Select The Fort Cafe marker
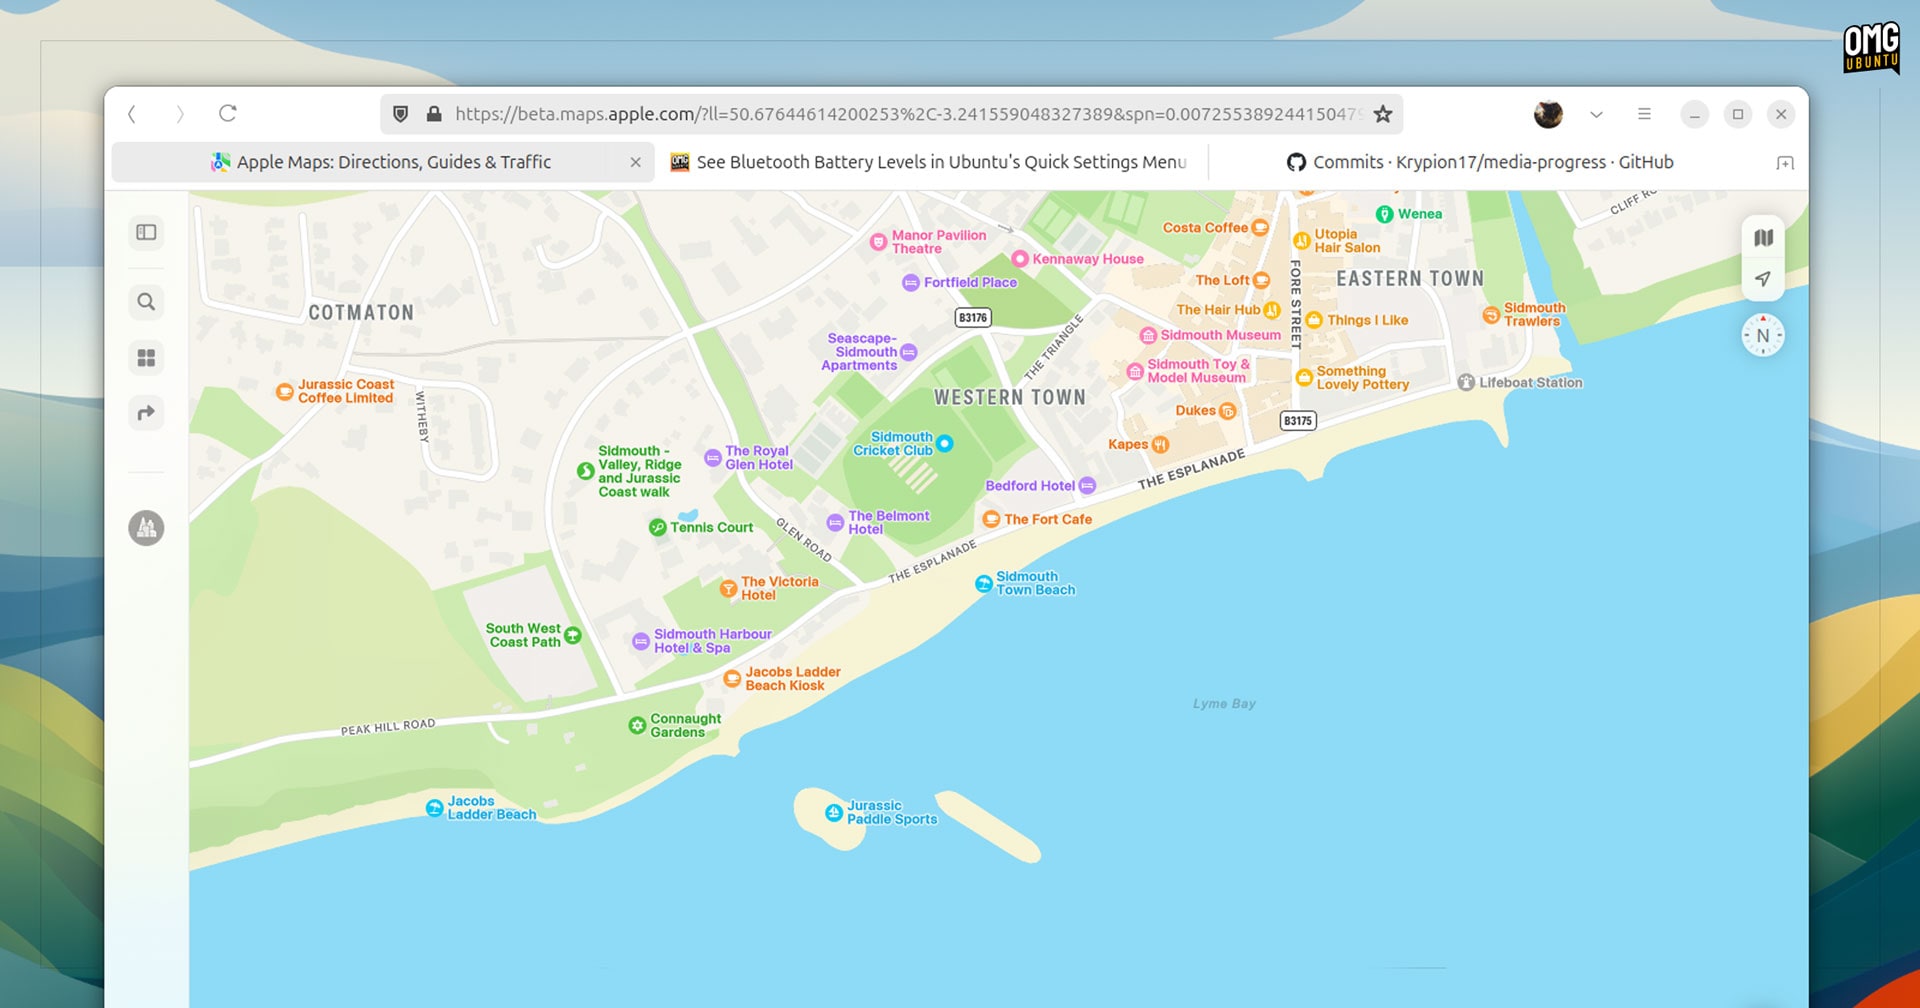Screen dimensions: 1920x1008 991,519
